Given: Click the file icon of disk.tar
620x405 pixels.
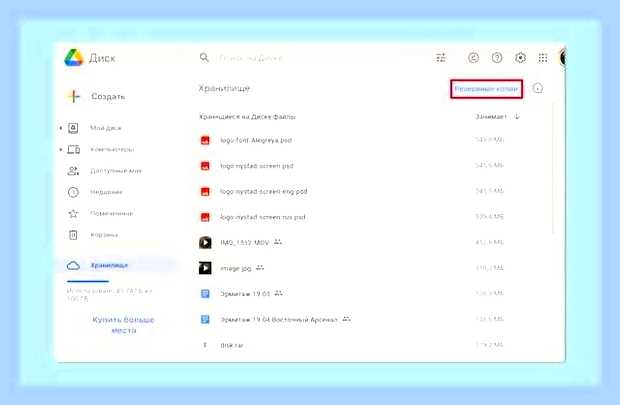Looking at the screenshot, I should [205, 345].
